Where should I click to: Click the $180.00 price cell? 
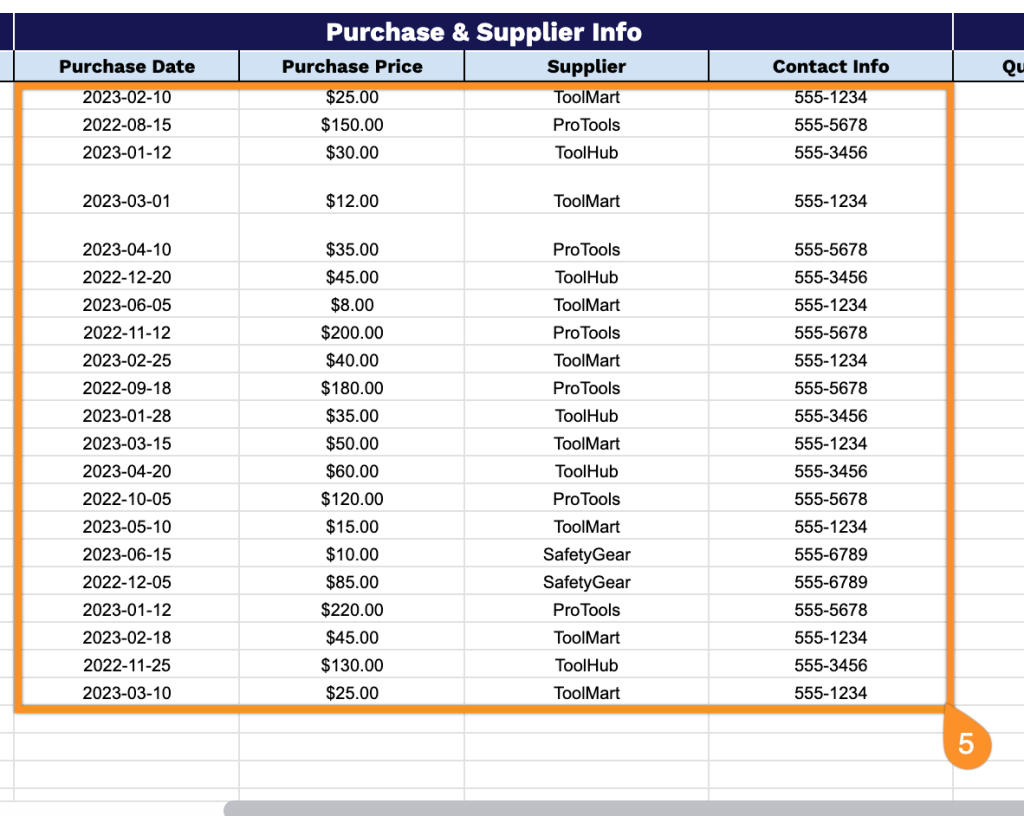coord(352,388)
